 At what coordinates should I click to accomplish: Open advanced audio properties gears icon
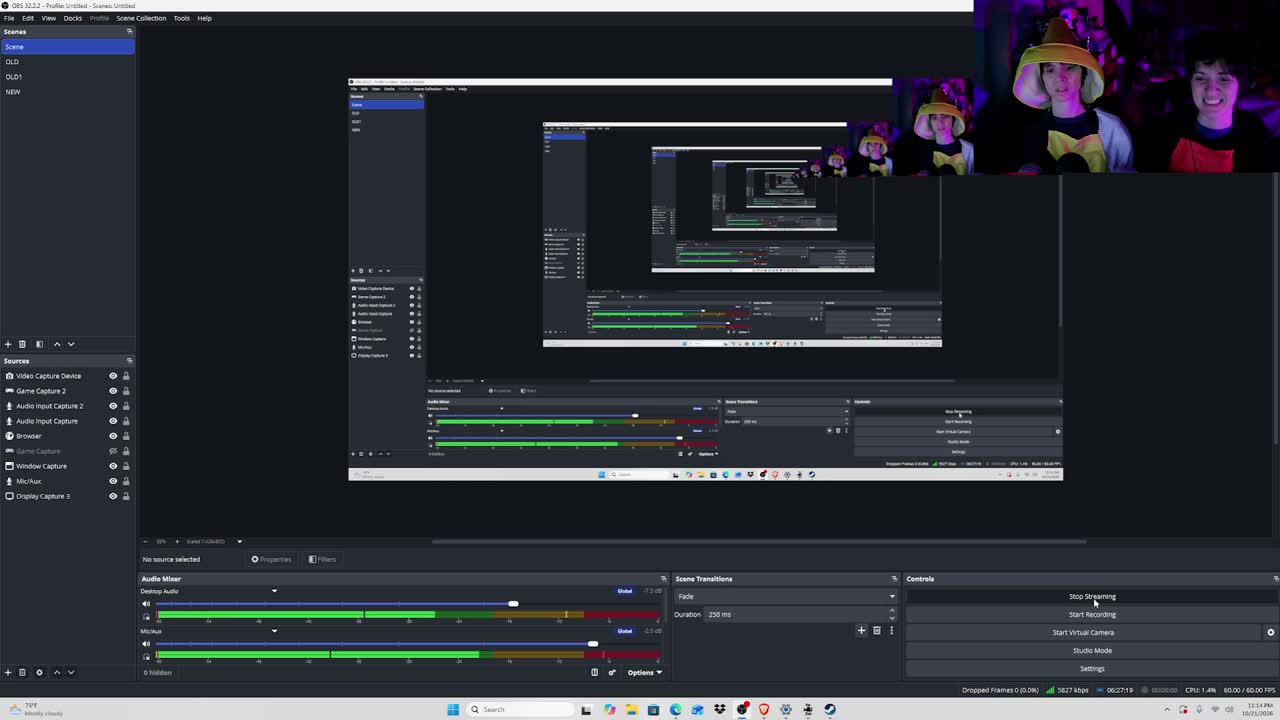(x=612, y=672)
